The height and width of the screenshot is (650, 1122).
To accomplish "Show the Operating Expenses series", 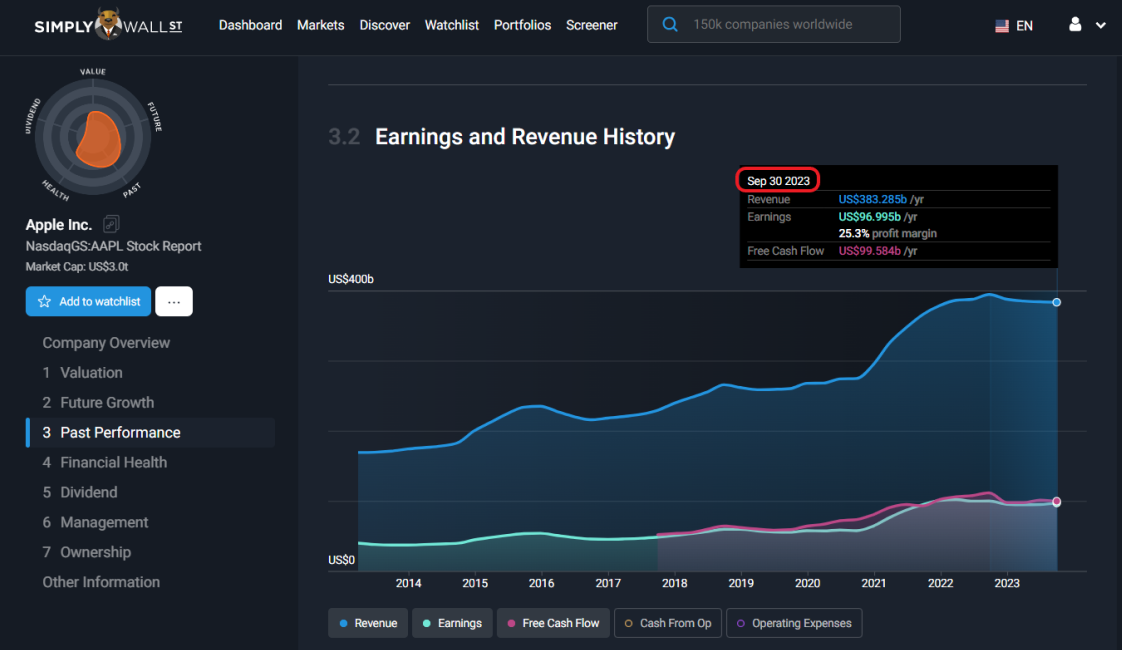I will (x=794, y=622).
